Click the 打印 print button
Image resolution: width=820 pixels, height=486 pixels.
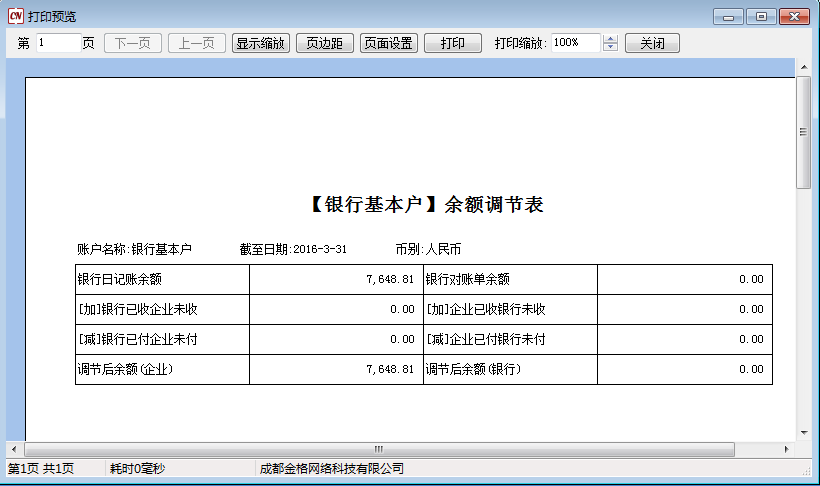pos(453,43)
